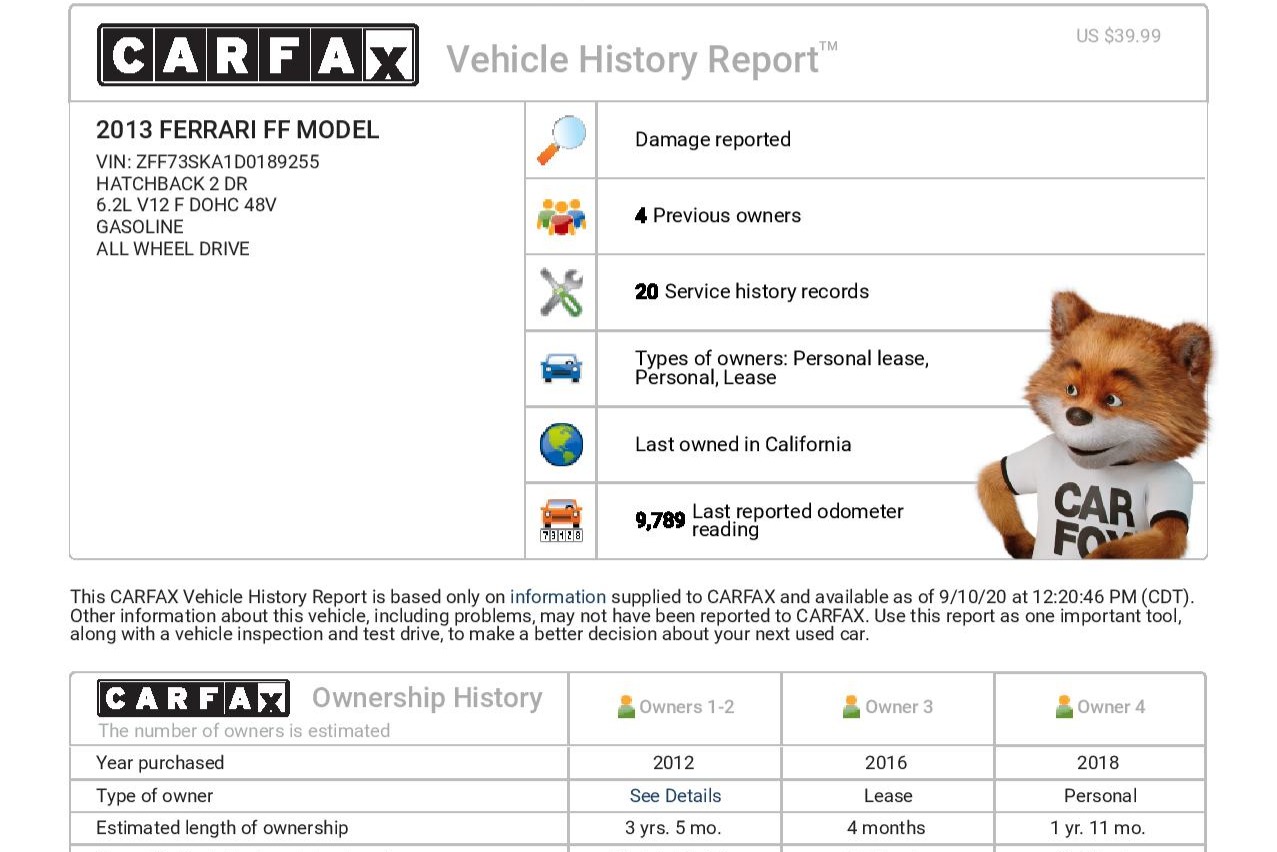Click the Owners 1-2 person icon
Image resolution: width=1277 pixels, height=852 pixels.
tap(626, 707)
